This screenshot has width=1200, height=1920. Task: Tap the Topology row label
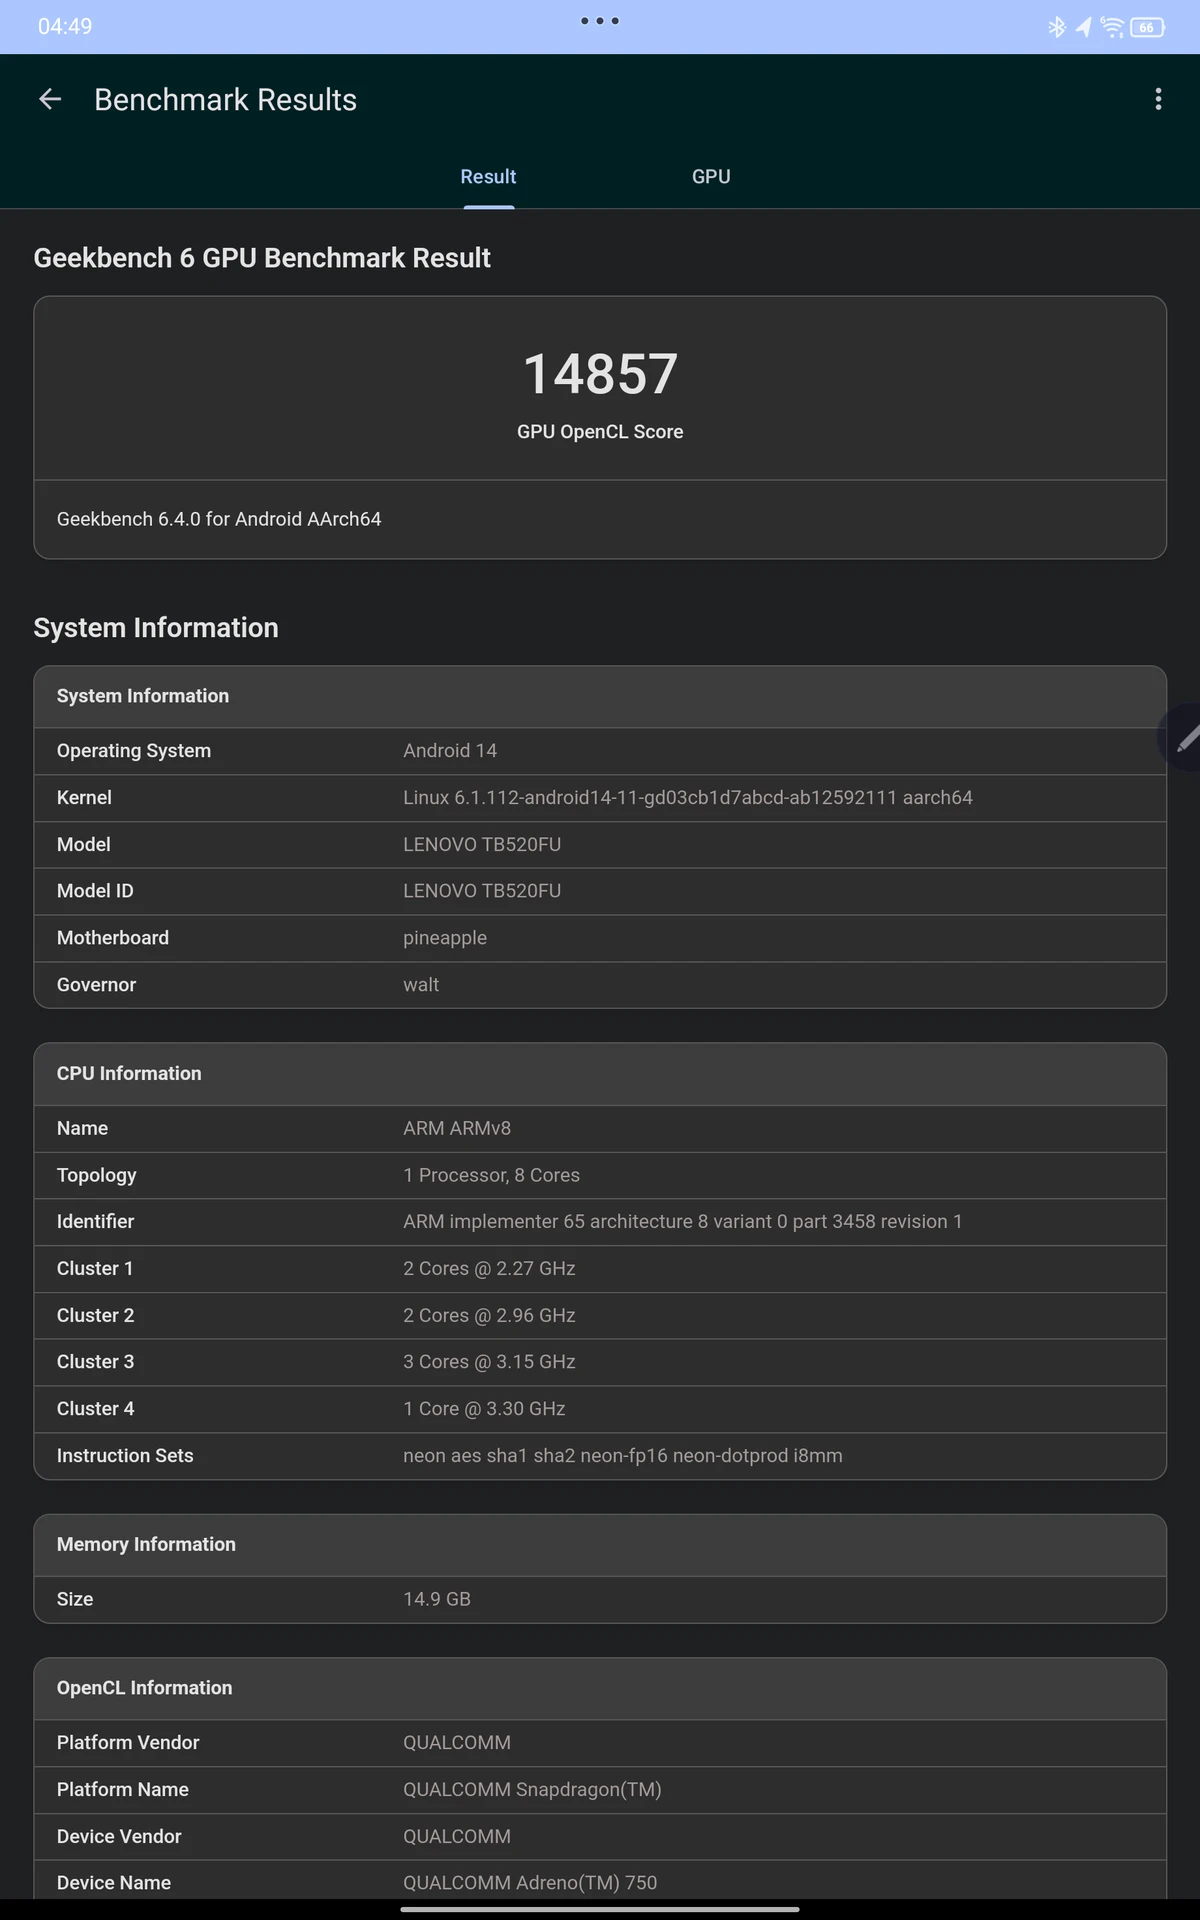[96, 1175]
